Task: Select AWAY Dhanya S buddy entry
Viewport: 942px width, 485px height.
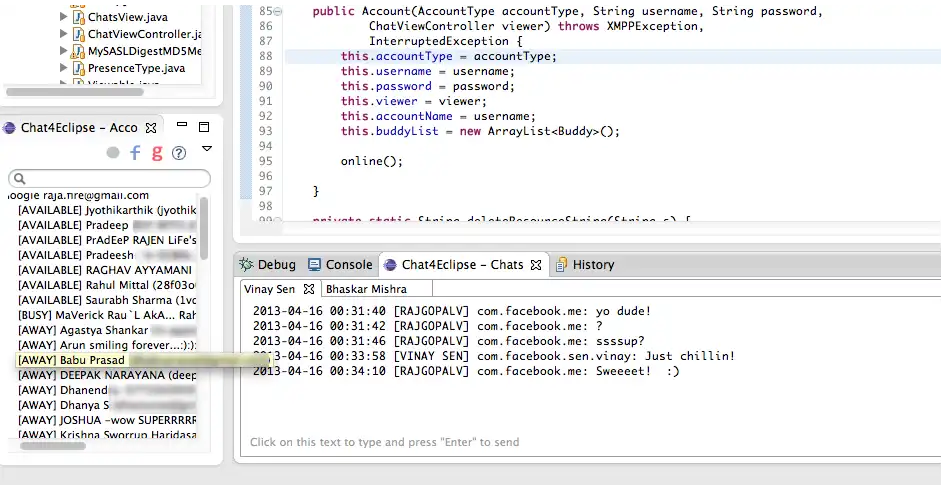Action: click(107, 405)
